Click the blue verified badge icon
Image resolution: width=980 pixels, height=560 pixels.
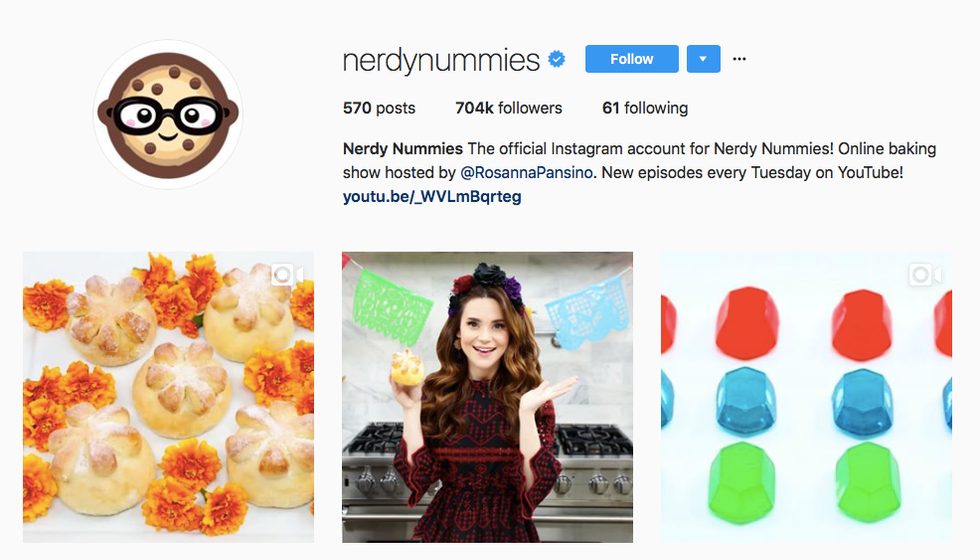tap(556, 59)
